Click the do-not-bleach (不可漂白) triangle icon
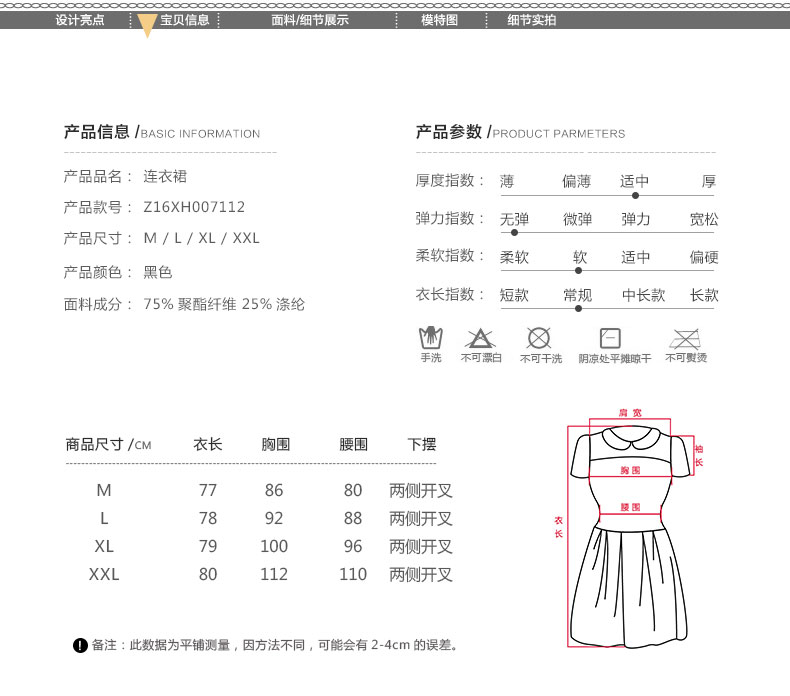The width and height of the screenshot is (790, 696). 480,338
